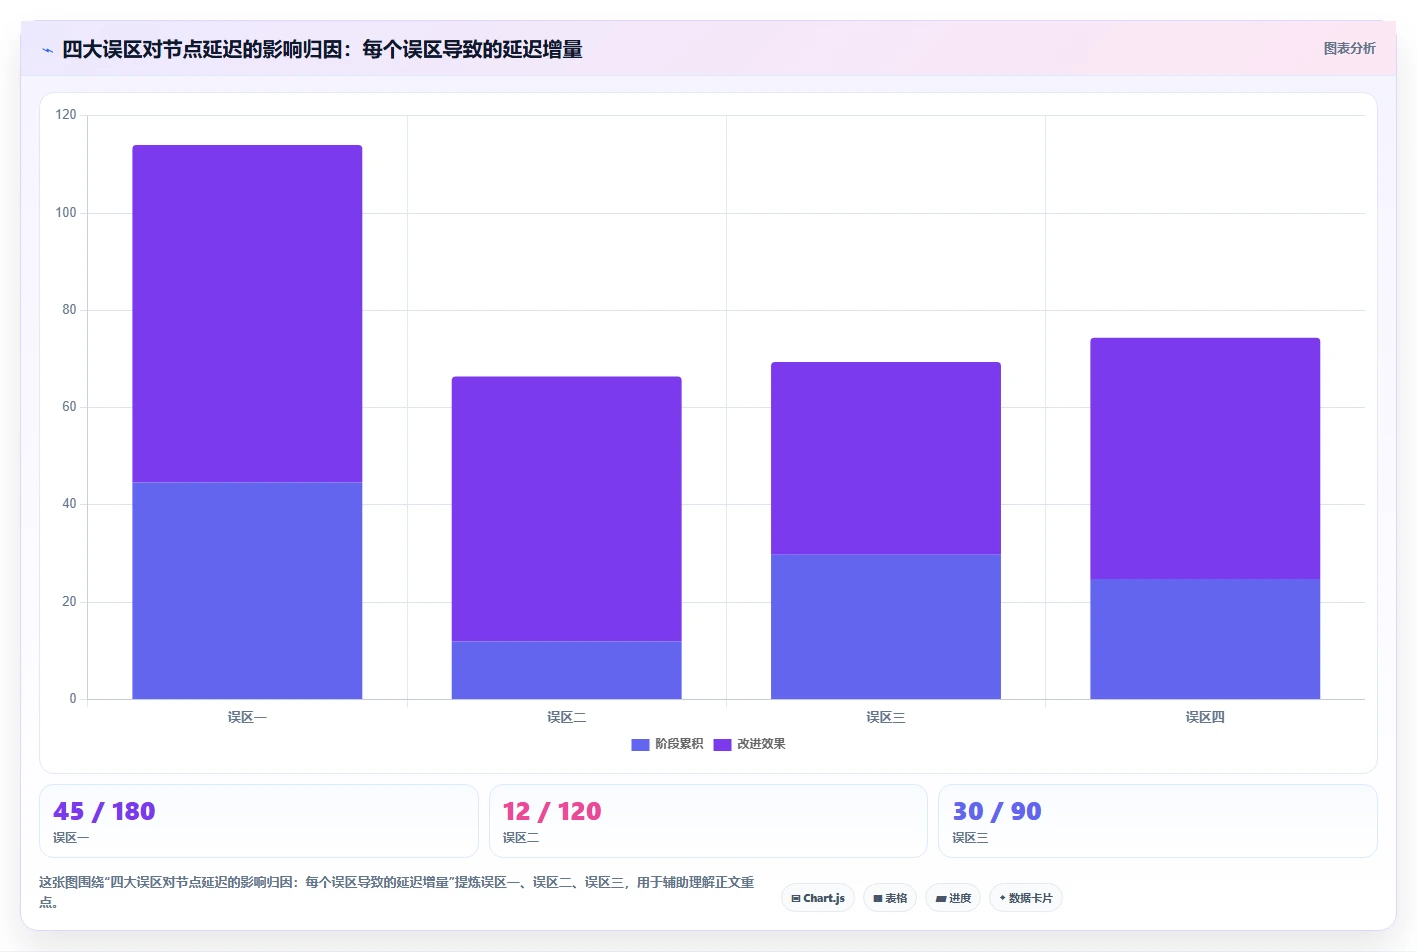
Task: Open the 30 / 90 误区三 data card
Action: coord(1158,821)
